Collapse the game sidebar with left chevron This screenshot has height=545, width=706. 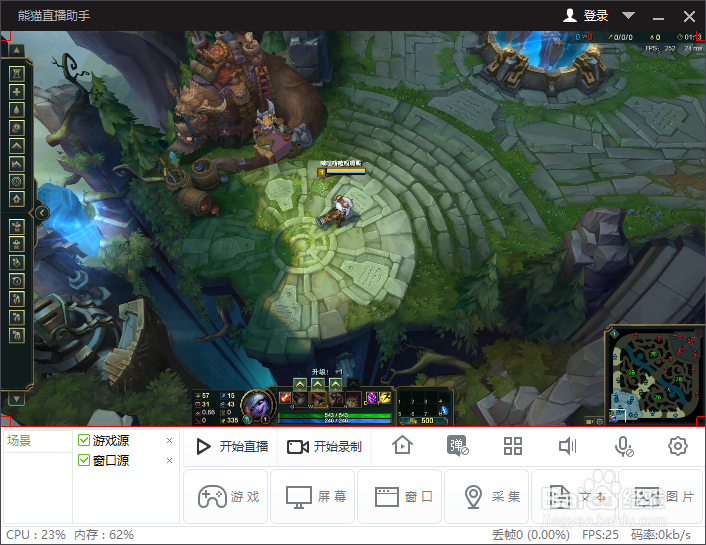tap(42, 213)
